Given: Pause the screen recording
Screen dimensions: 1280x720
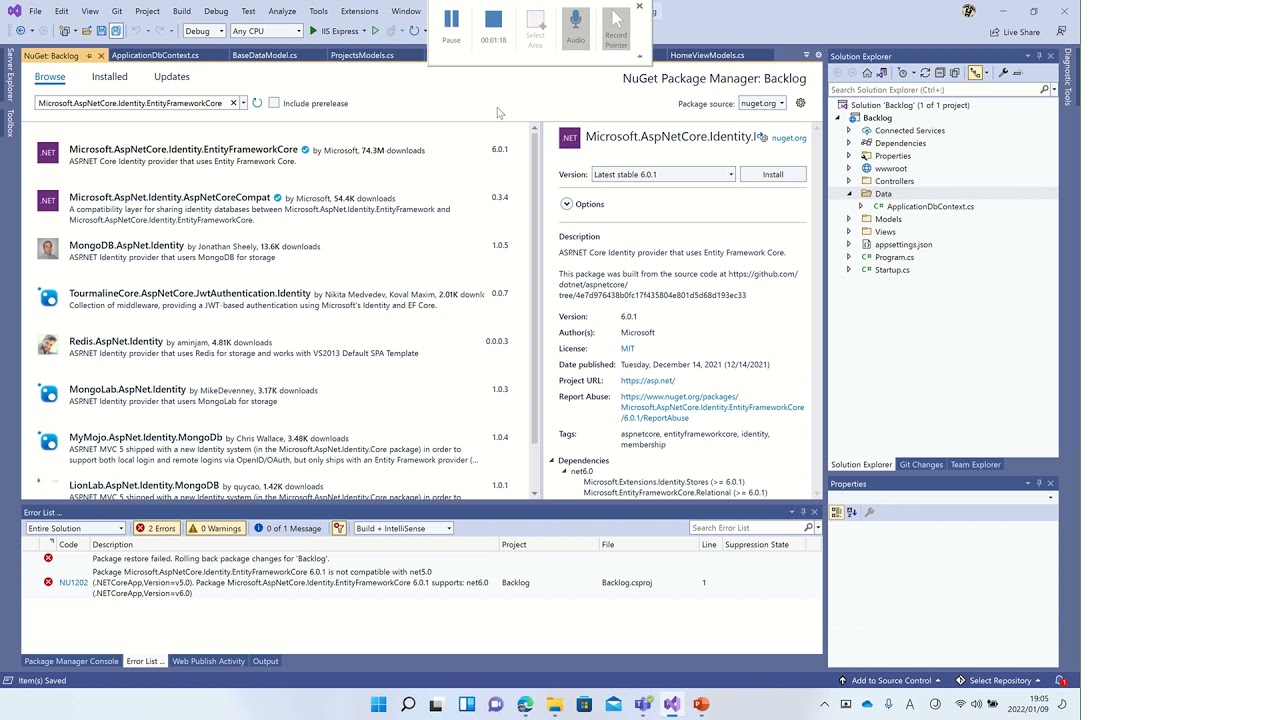Looking at the screenshot, I should [451, 26].
